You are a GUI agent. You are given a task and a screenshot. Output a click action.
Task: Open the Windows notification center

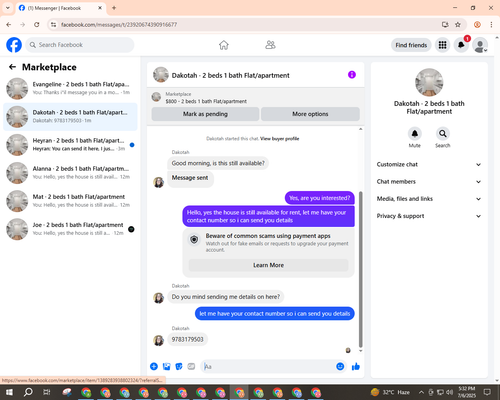pos(487,392)
